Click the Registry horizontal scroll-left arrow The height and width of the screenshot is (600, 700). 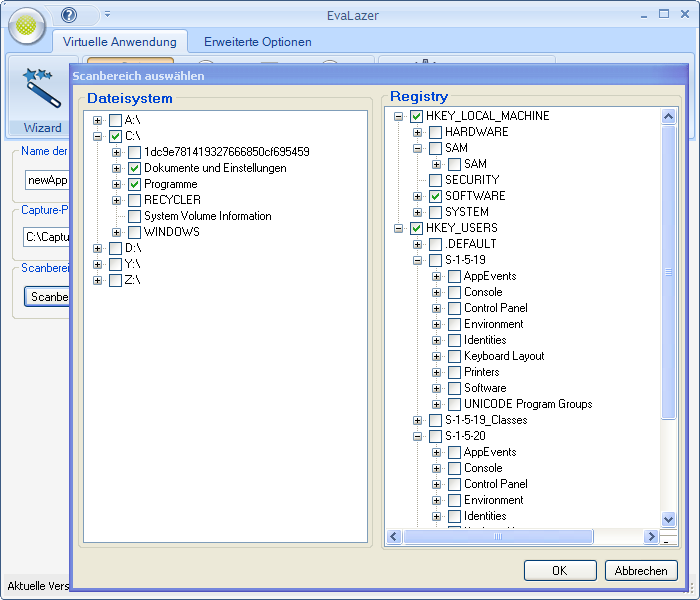(394, 537)
